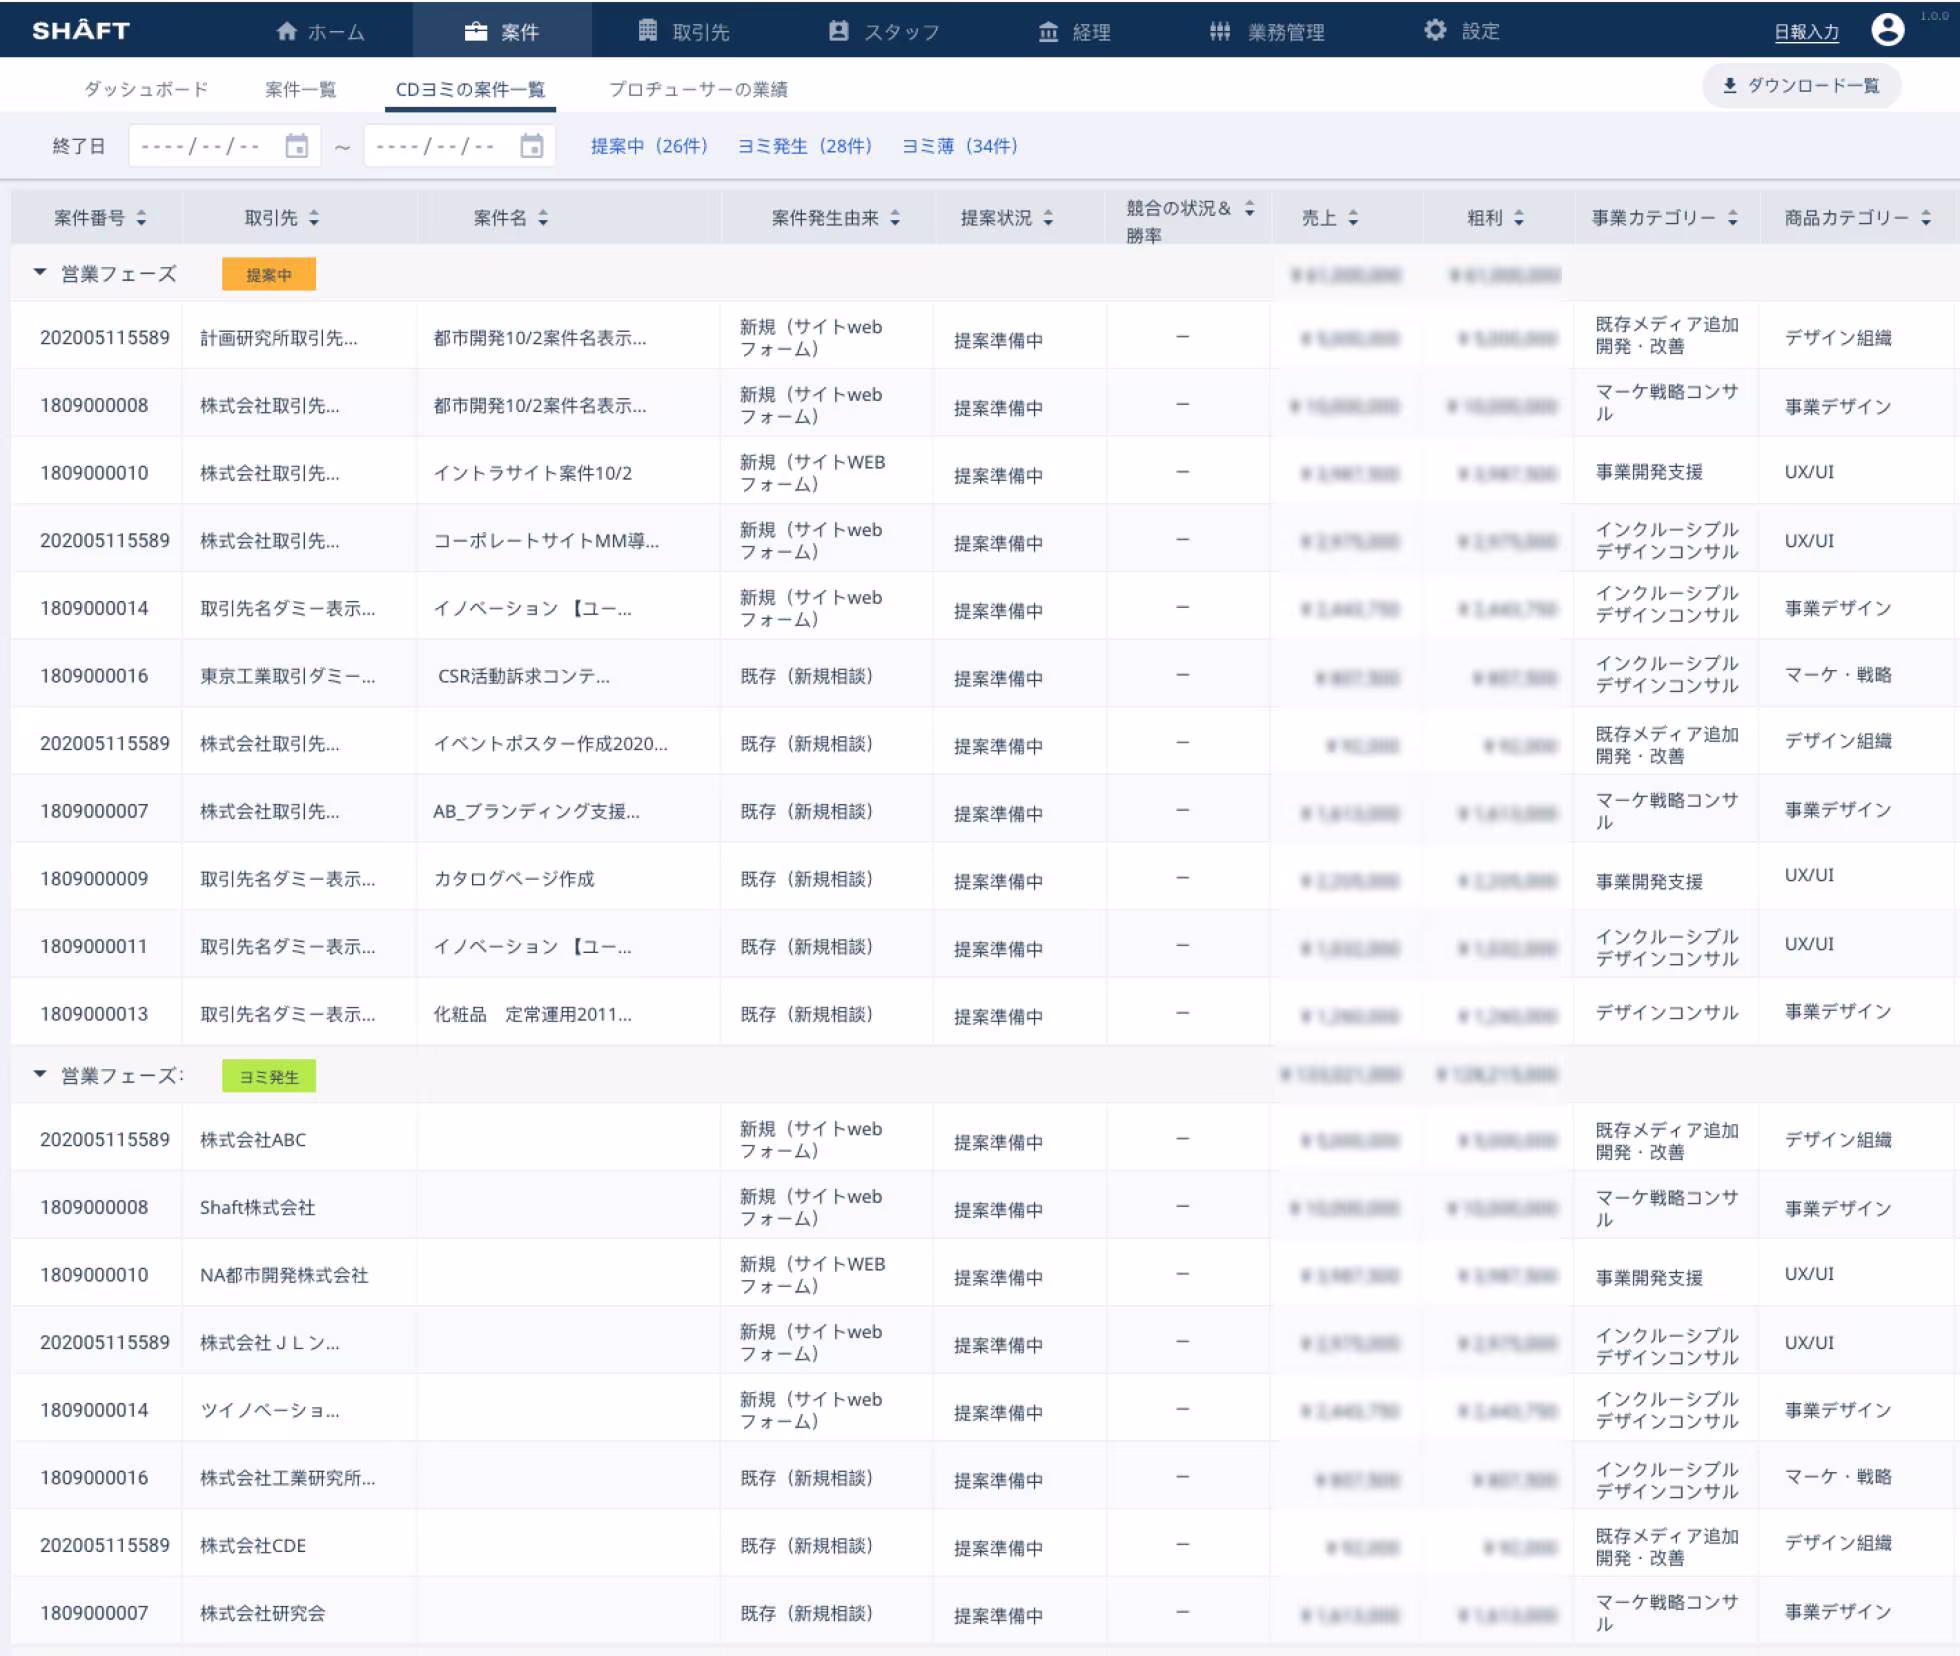Open the end-date calendar picker icon
This screenshot has width=1960, height=1656.
click(532, 146)
